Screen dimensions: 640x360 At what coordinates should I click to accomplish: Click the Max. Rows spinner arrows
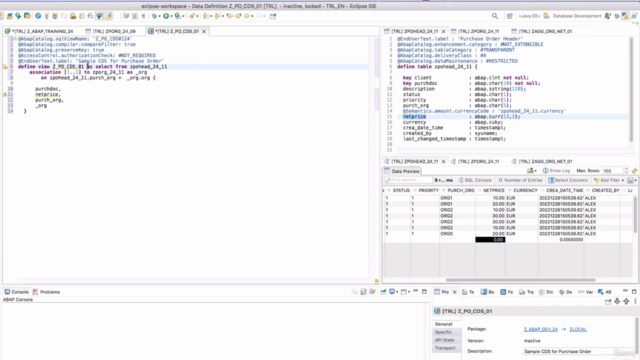[626, 171]
